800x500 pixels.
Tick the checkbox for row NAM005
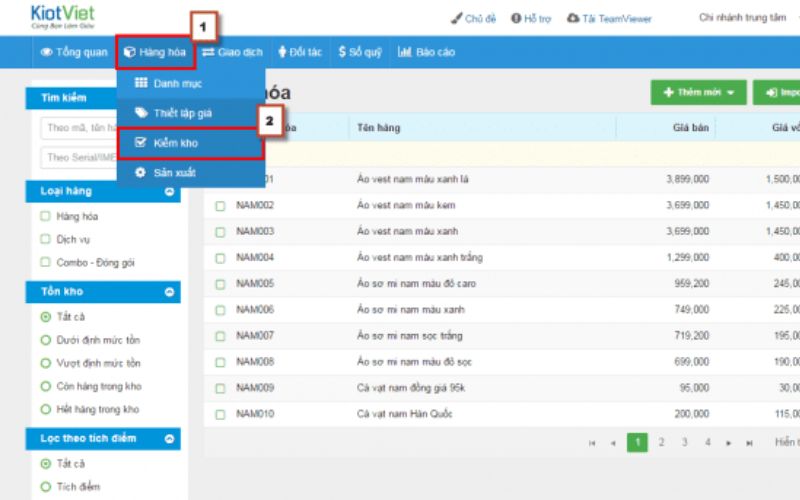220,283
